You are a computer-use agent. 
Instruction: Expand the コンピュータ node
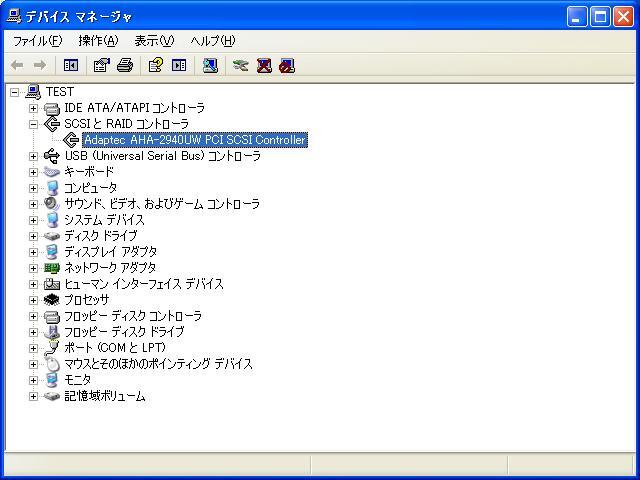pyautogui.click(x=33, y=188)
